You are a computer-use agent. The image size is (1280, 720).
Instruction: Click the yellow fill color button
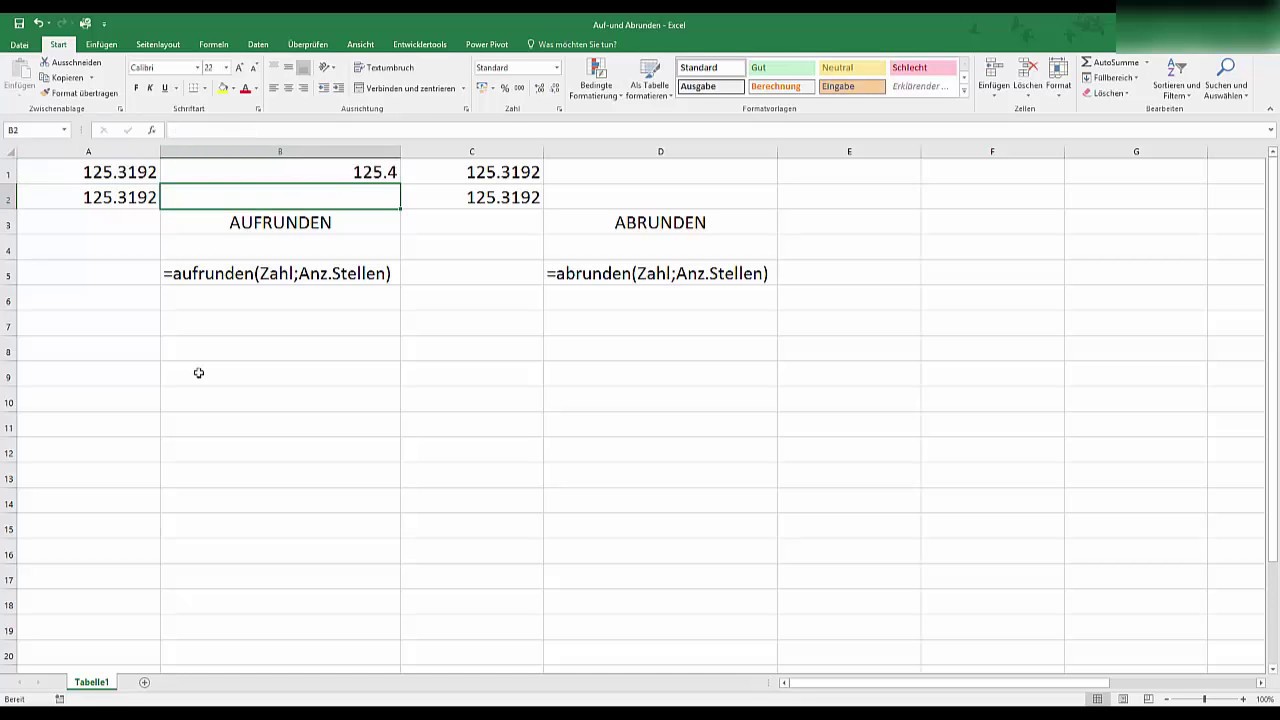[222, 88]
